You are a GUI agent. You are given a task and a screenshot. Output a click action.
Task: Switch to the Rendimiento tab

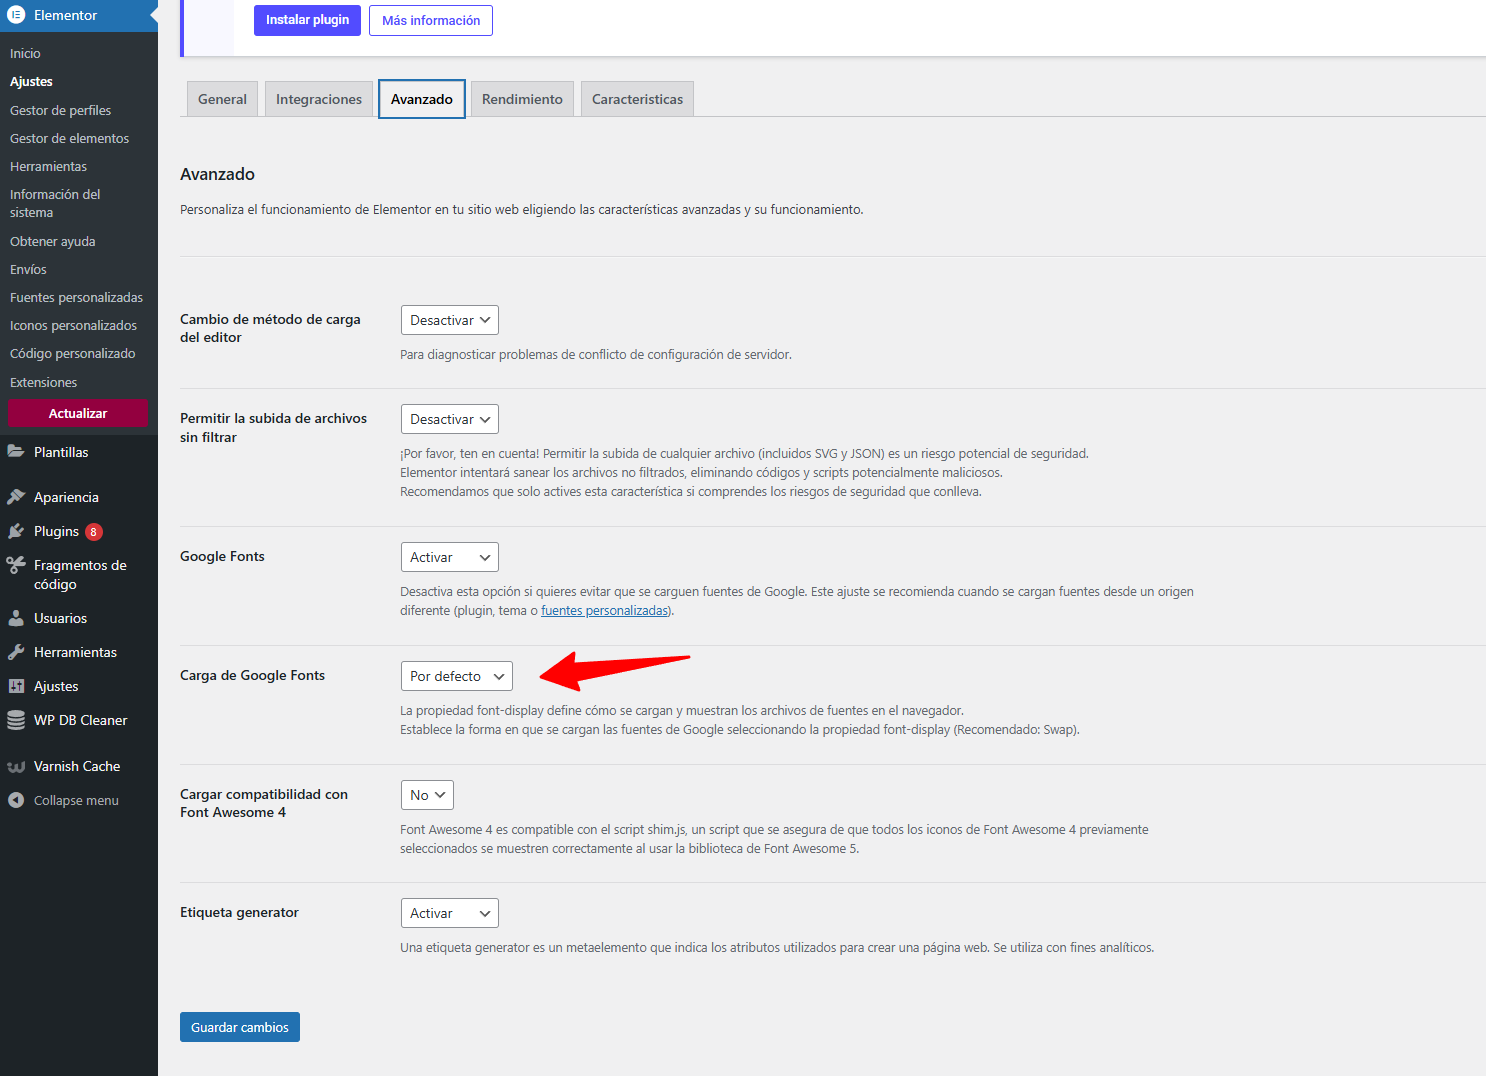coord(522,99)
